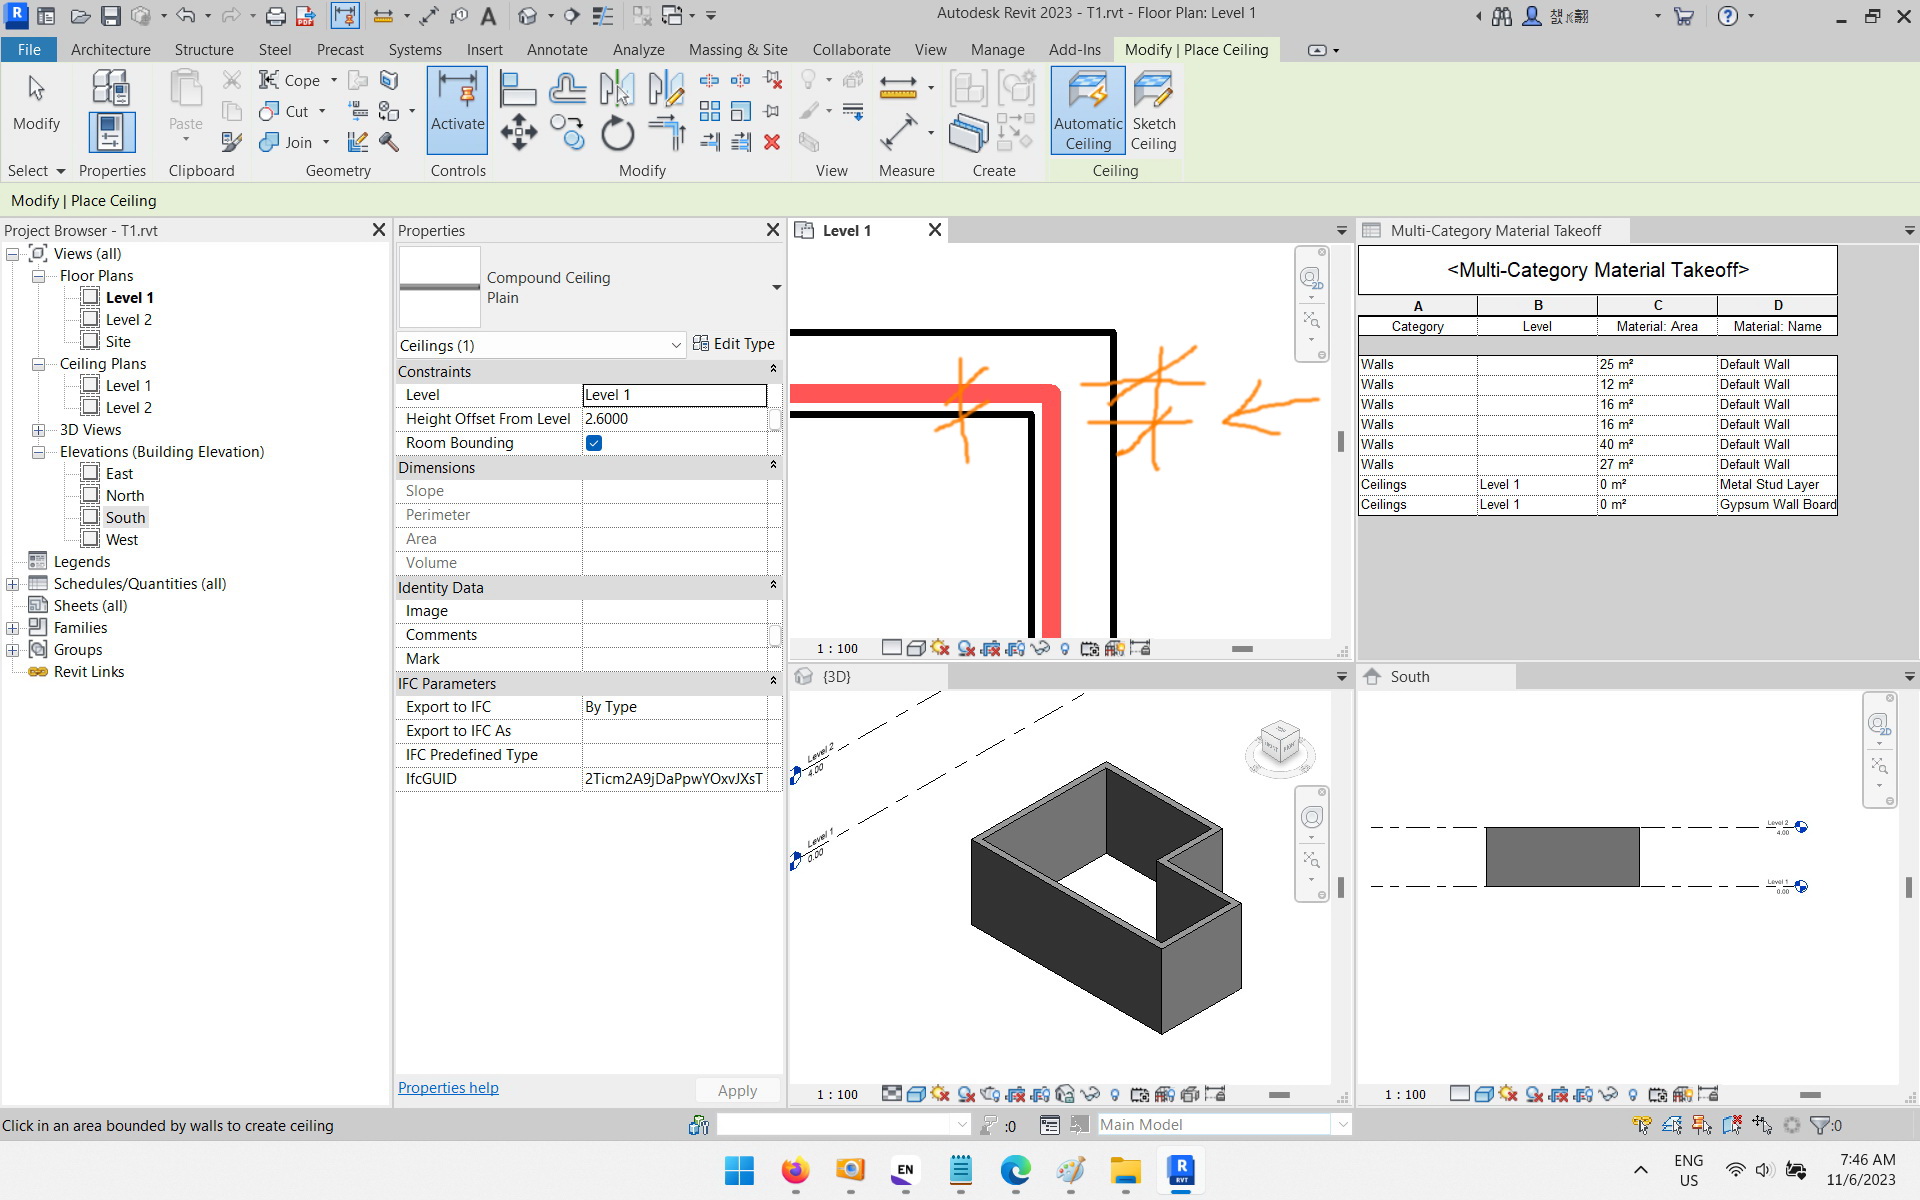Select the Align tool in Modify panel
Screen dimensions: 1920x1200
click(517, 88)
